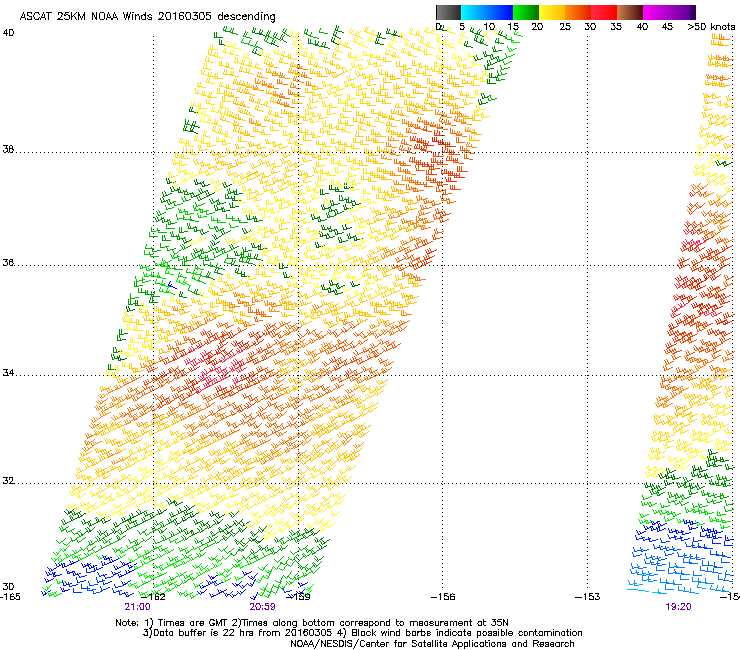Select the gray 0-5 knots legend swatch

(448, 12)
